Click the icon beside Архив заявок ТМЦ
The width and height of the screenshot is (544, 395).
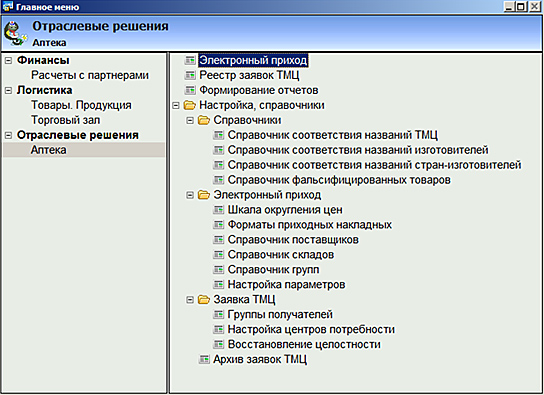[204, 359]
